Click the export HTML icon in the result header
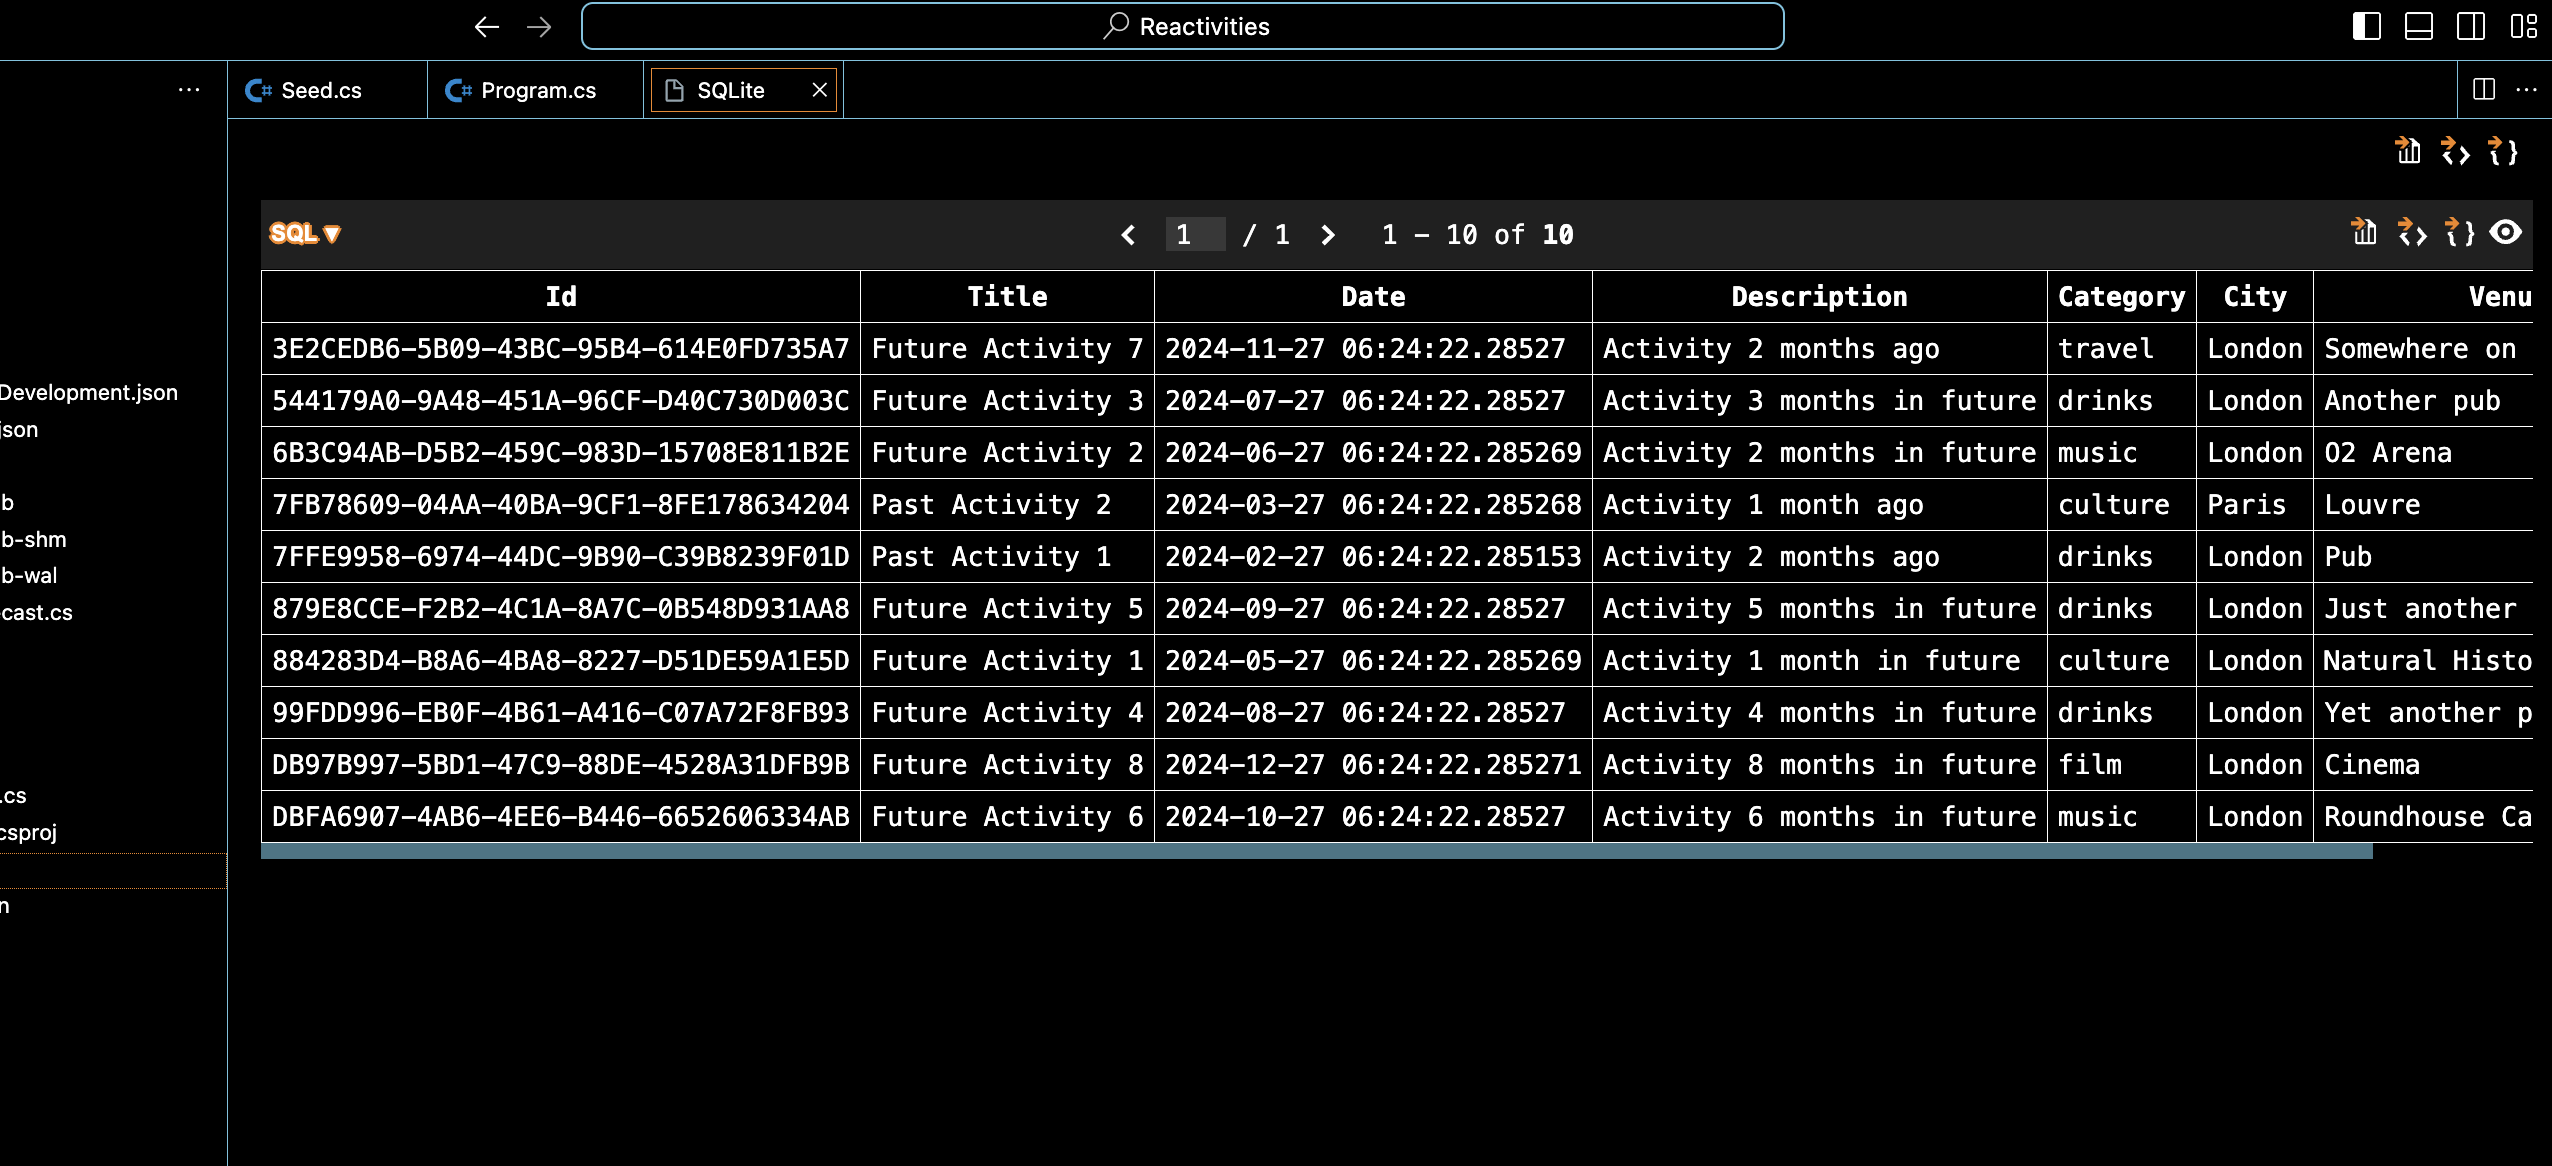Screen dimensions: 2552x1166 [2412, 233]
